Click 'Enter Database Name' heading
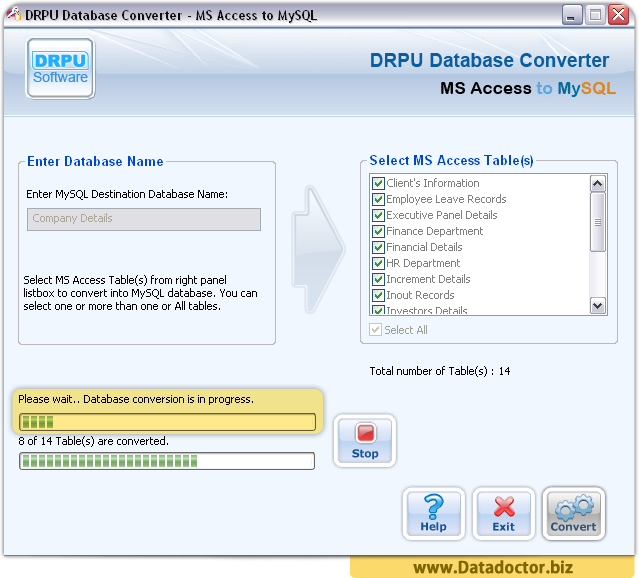This screenshot has width=639, height=578. tap(95, 161)
